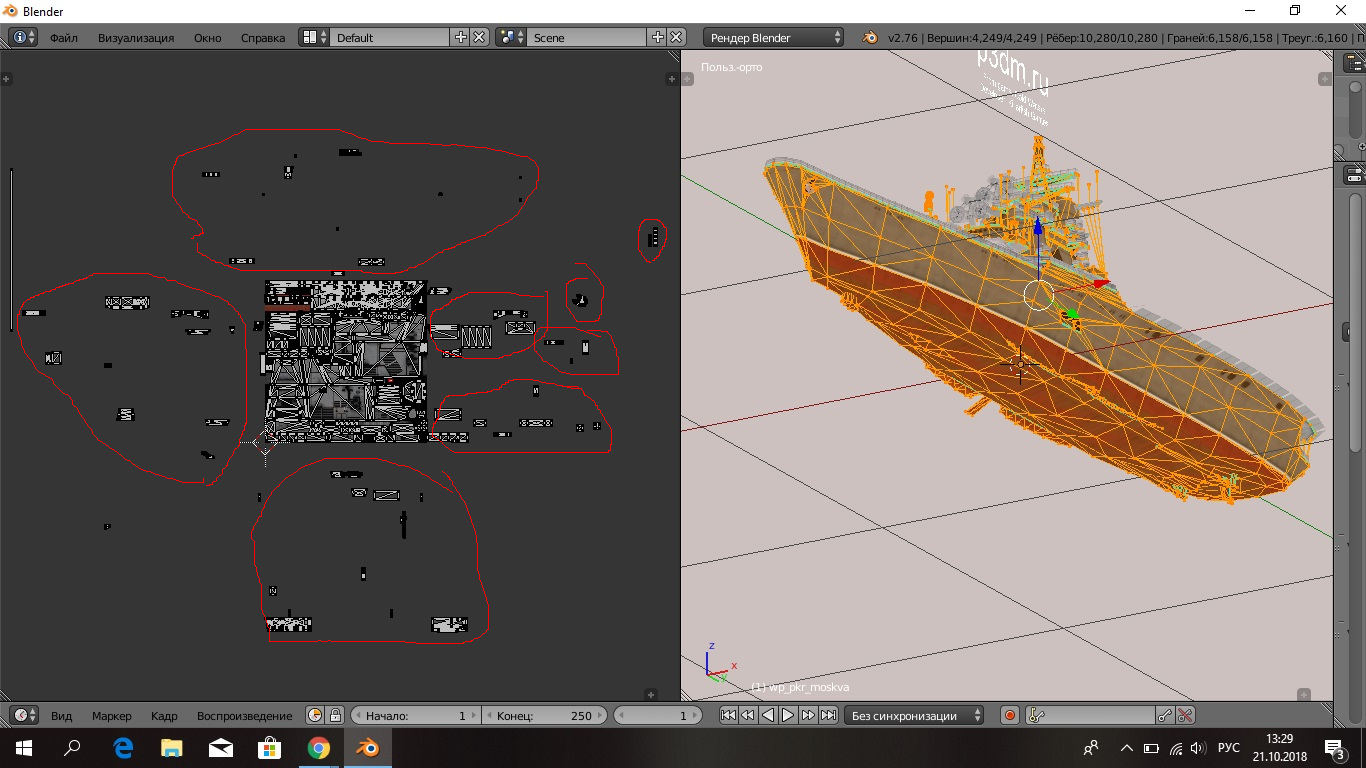Jump to the next keyframe
The width and height of the screenshot is (1366, 768).
click(808, 715)
